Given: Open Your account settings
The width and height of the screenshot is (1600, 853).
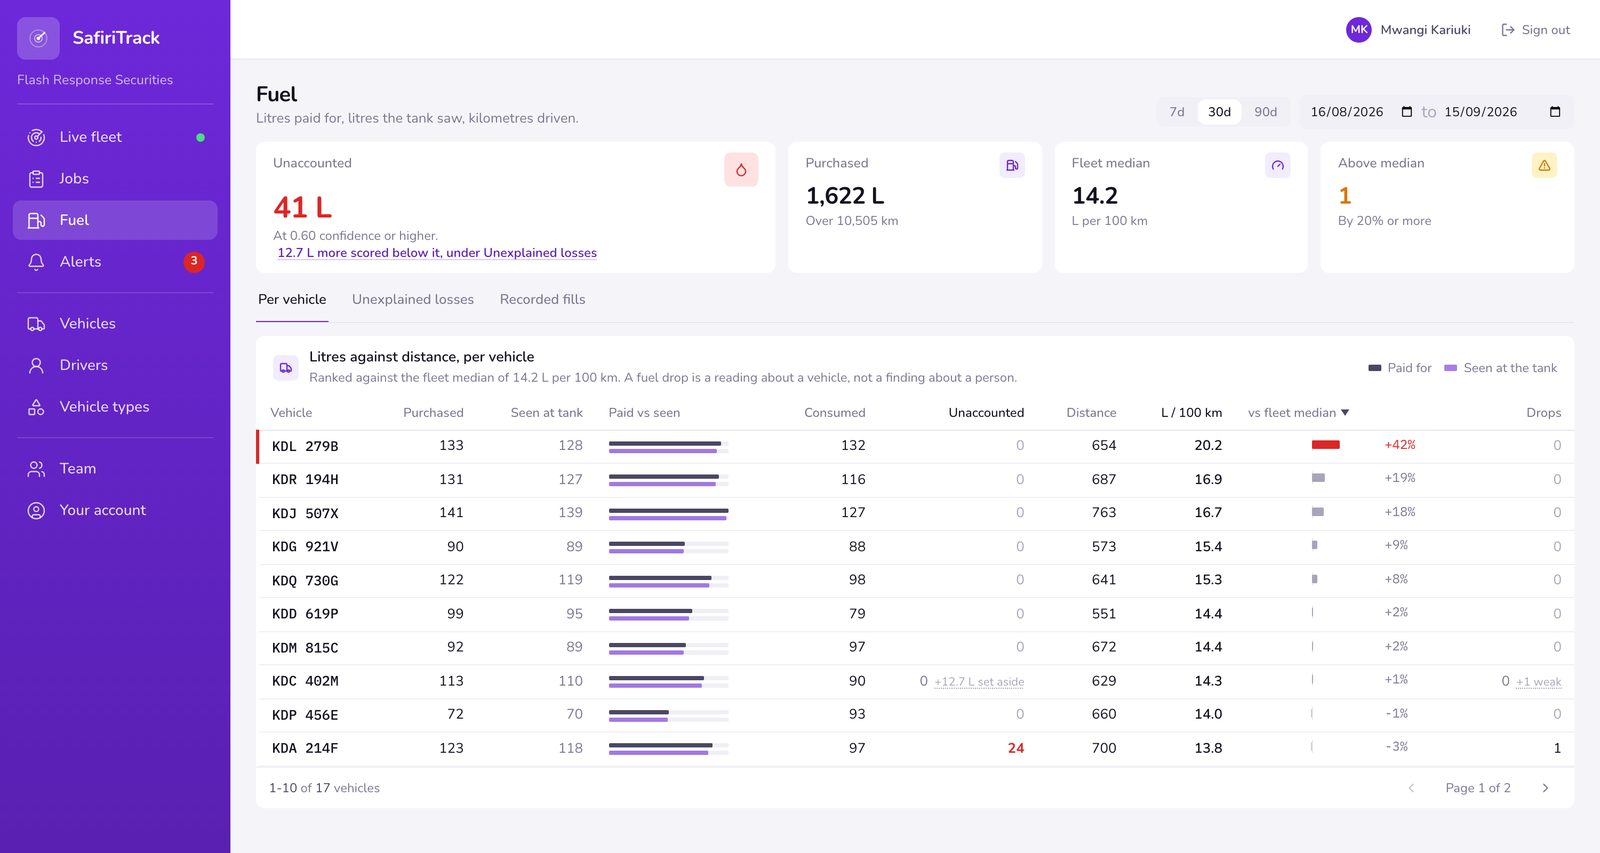Looking at the screenshot, I should tap(115, 510).
